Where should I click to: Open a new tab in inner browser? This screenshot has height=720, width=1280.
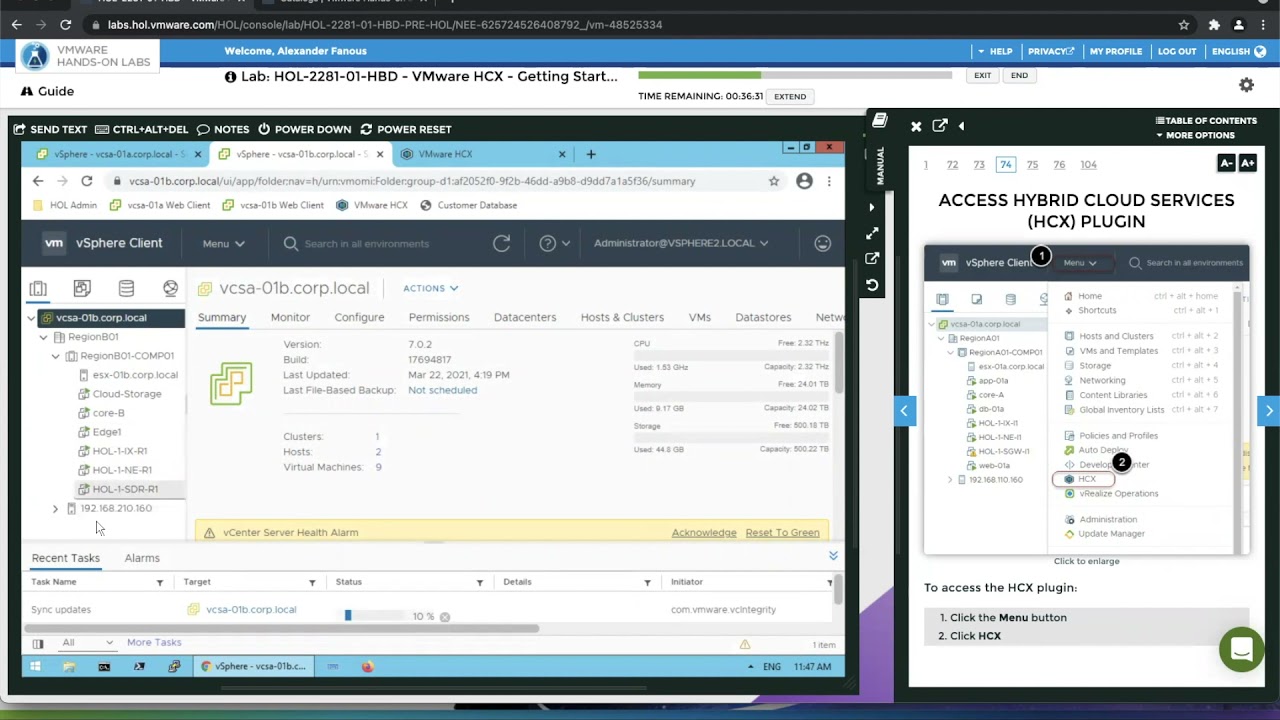(591, 154)
